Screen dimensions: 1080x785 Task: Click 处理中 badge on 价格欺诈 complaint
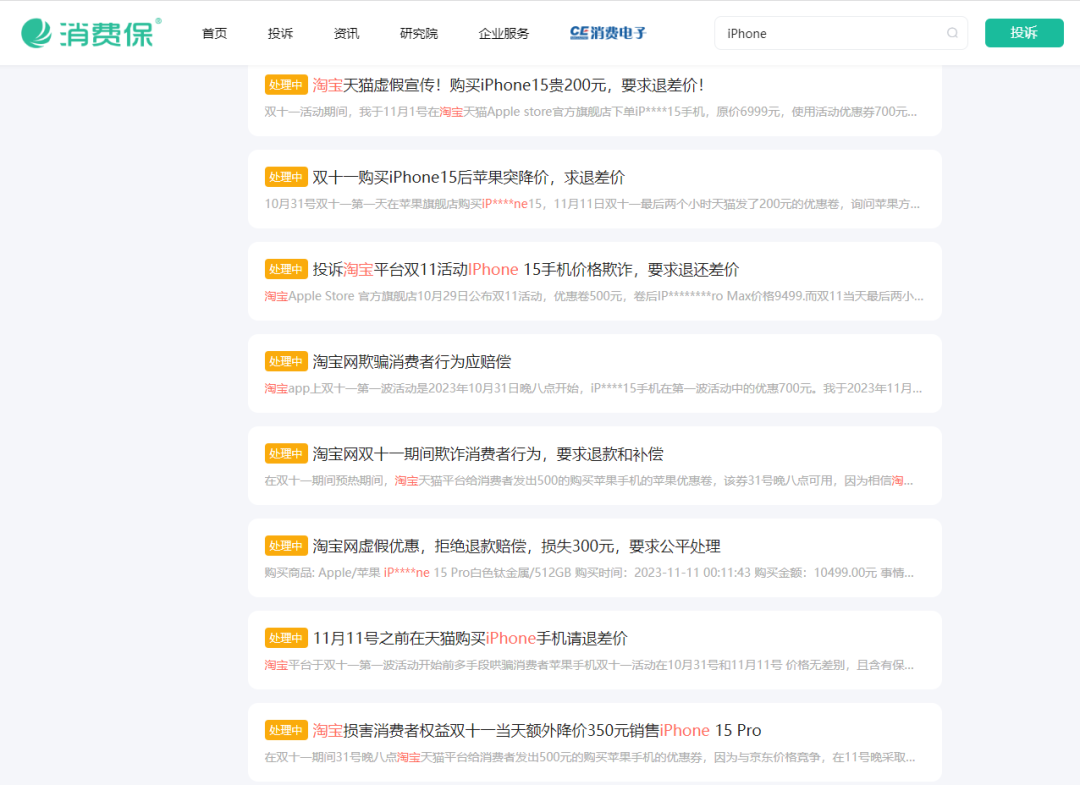(286, 270)
